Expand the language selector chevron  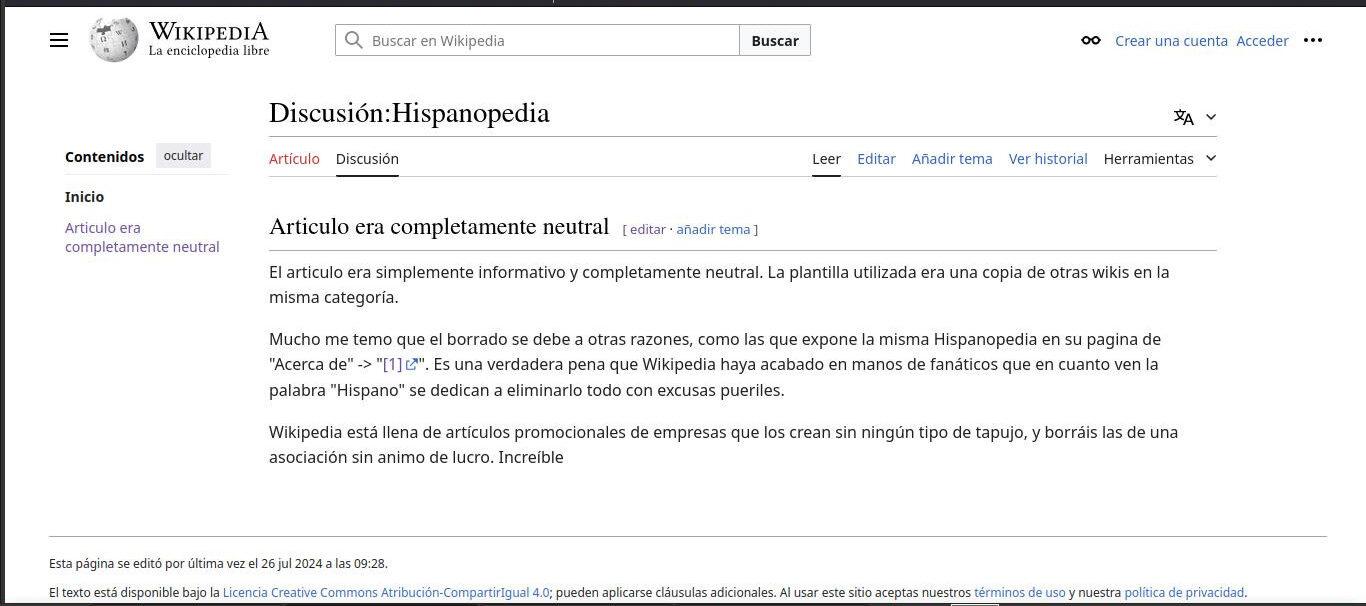[x=1211, y=117]
